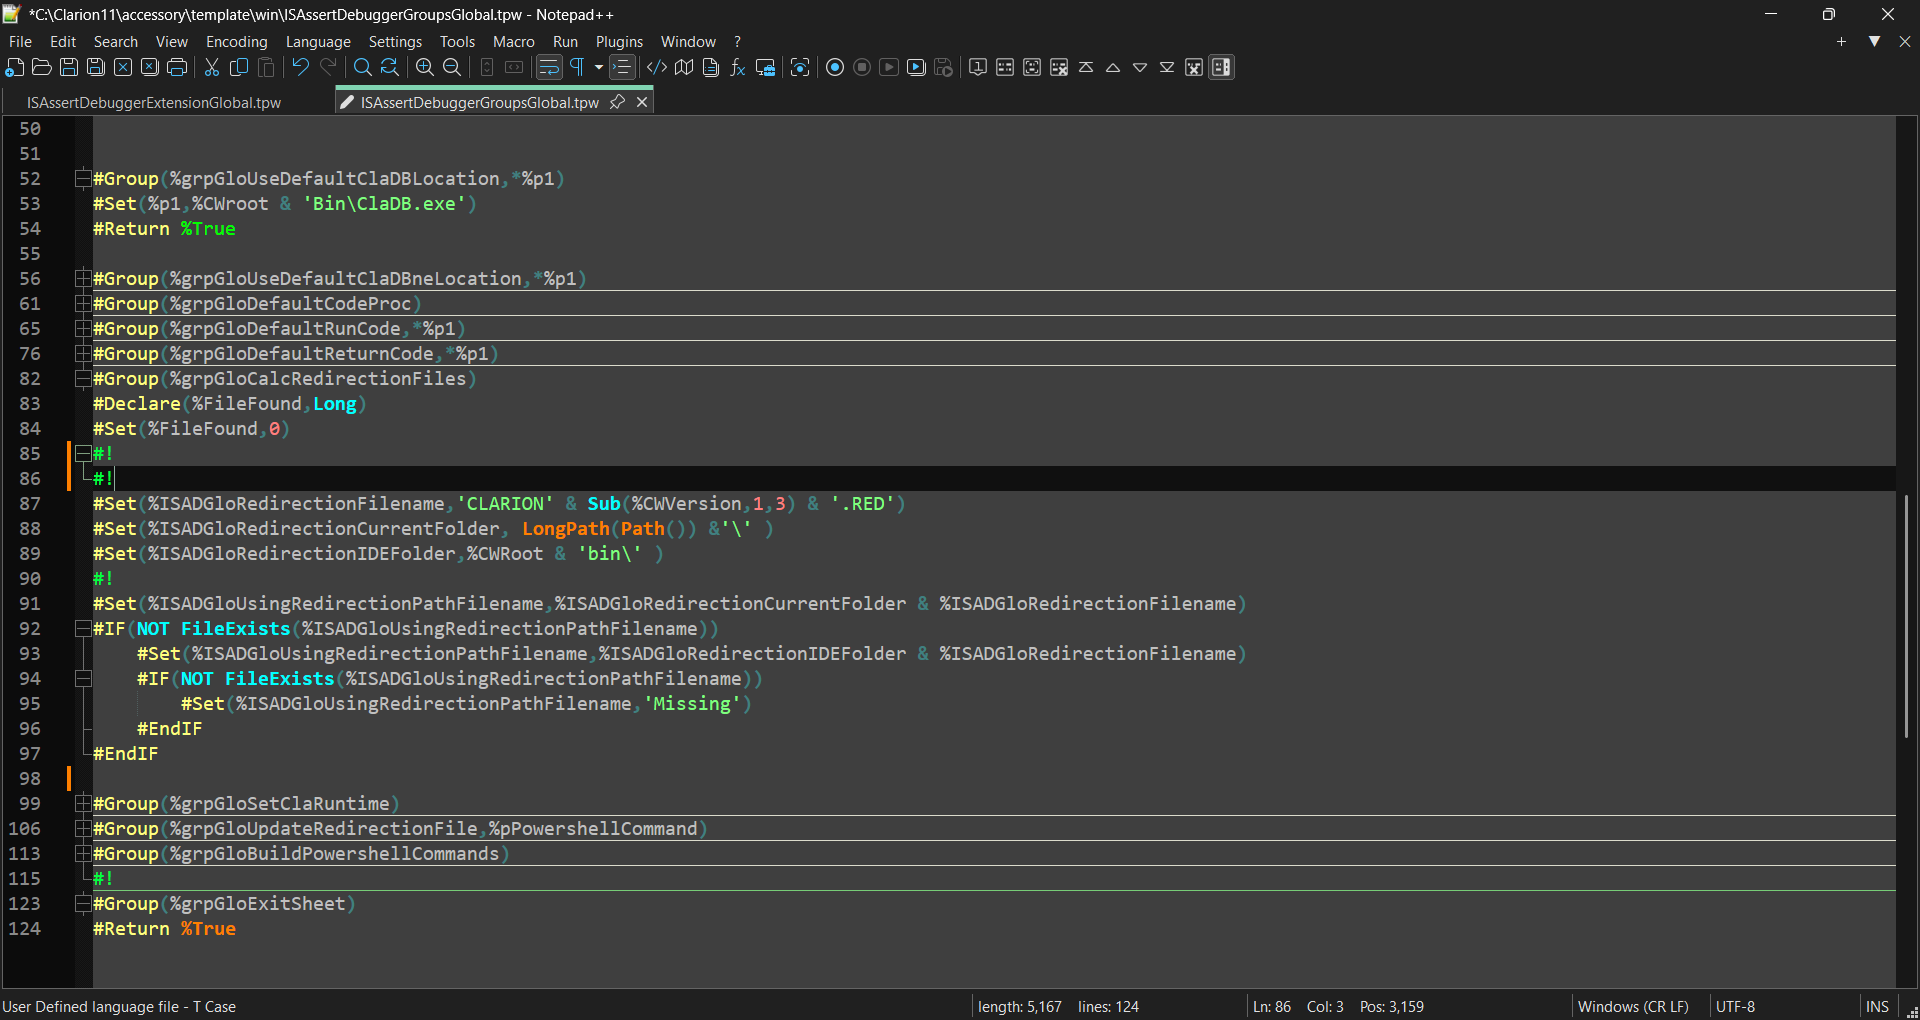This screenshot has height=1020, width=1920.
Task: Click the New file toolbar icon
Action: 15,68
